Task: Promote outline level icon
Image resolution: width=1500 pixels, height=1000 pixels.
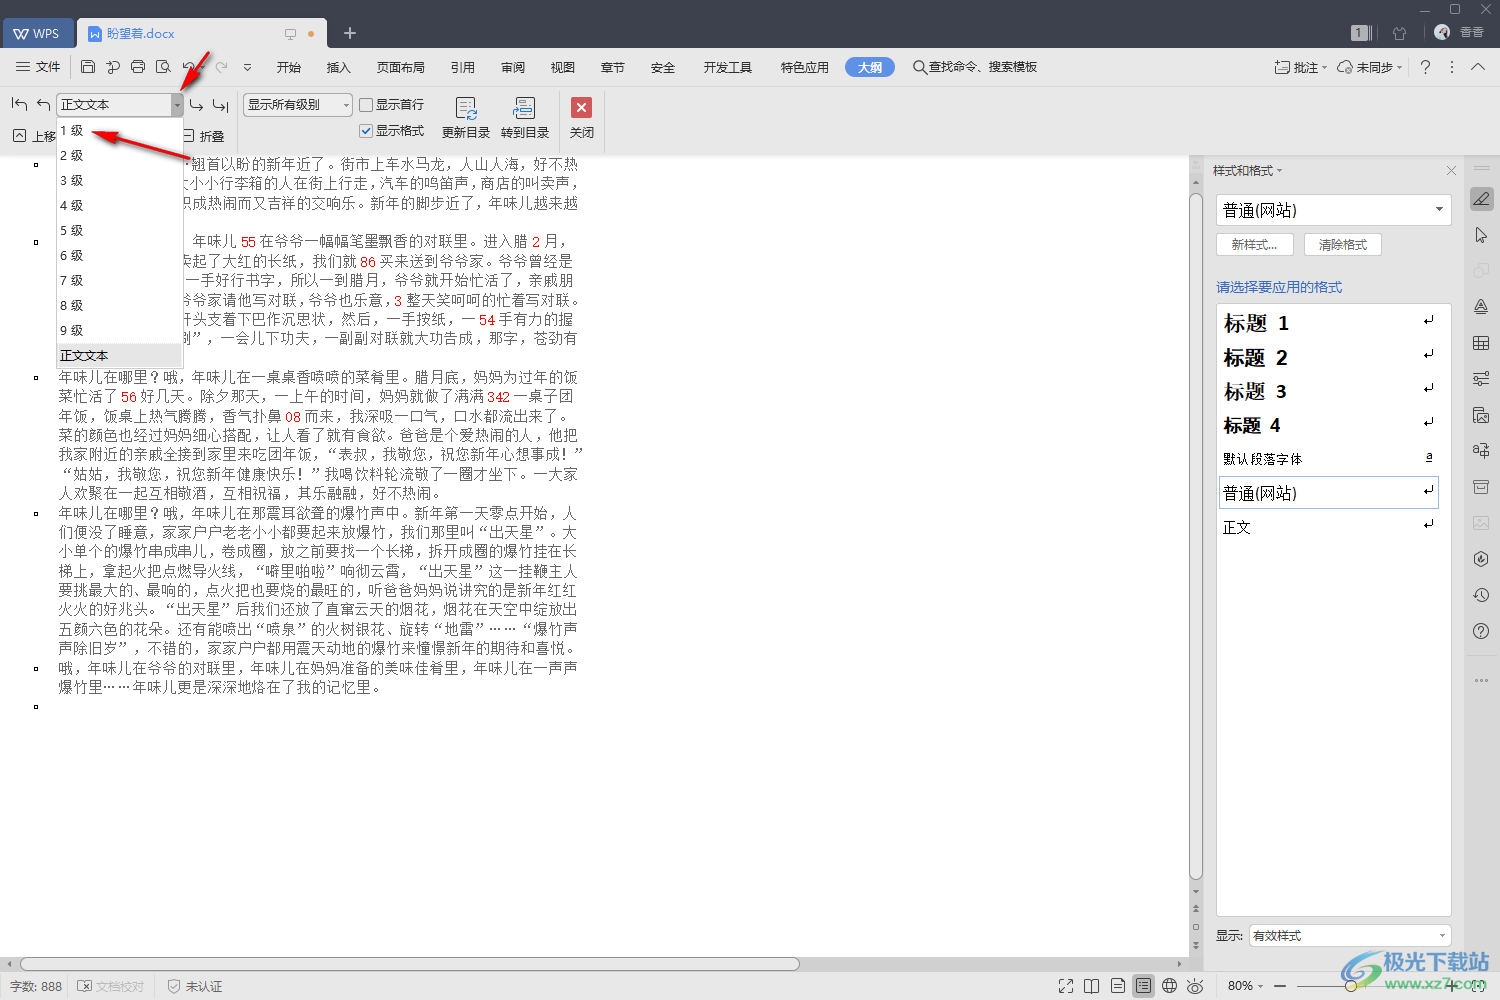Action: coord(43,104)
